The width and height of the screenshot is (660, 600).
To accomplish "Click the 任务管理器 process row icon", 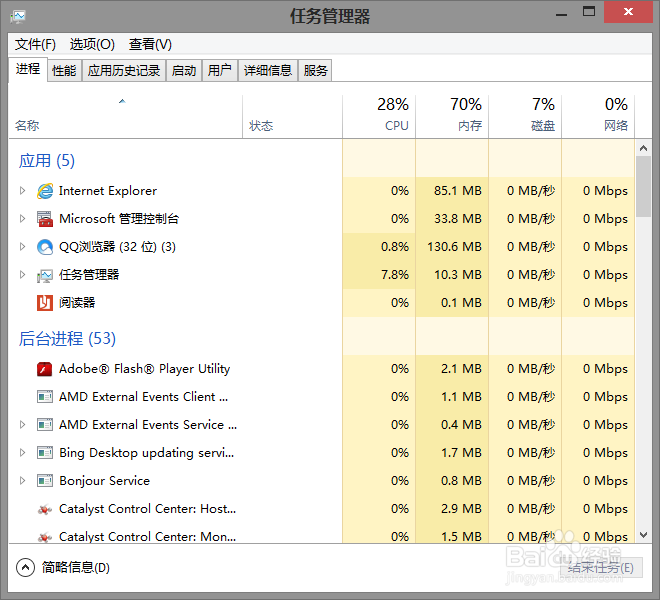I will tap(45, 275).
